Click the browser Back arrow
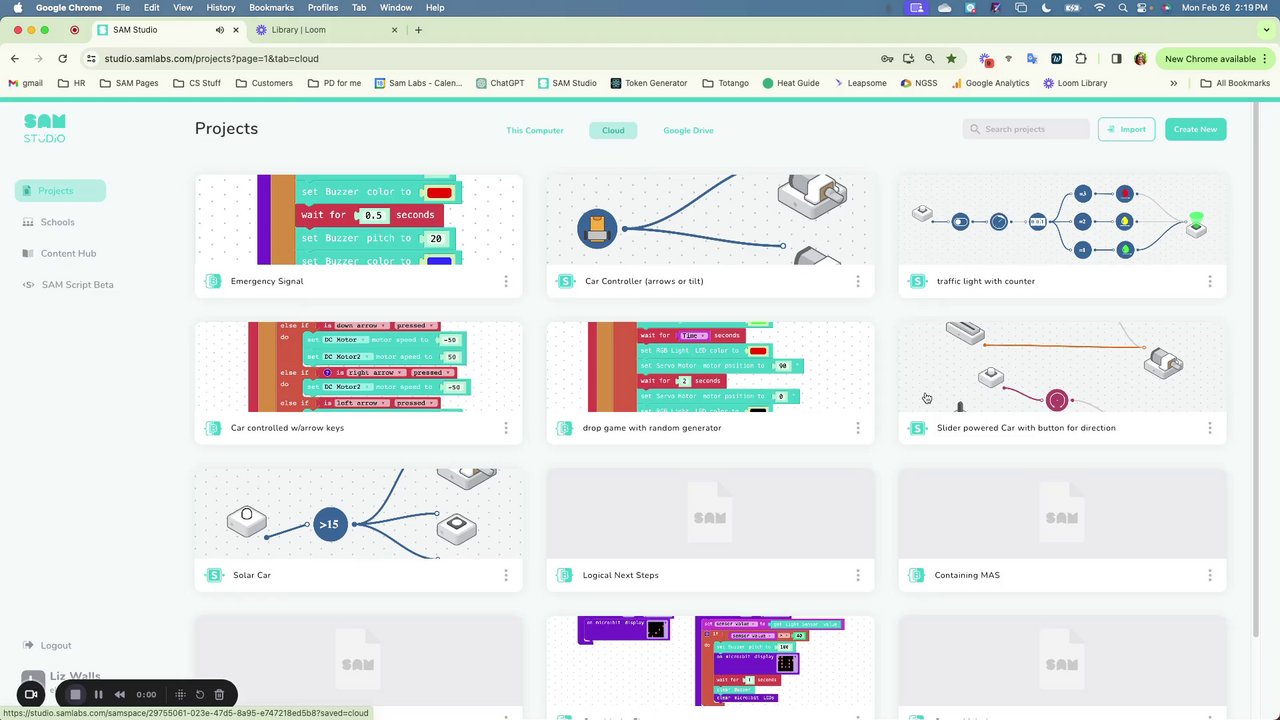The height and width of the screenshot is (720, 1280). (15, 59)
